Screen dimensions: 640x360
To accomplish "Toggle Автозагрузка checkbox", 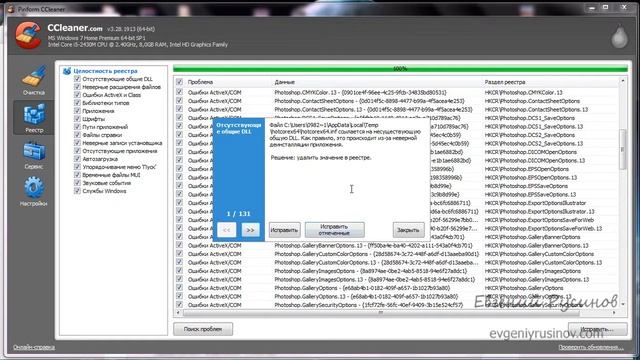I will pyautogui.click(x=77, y=159).
